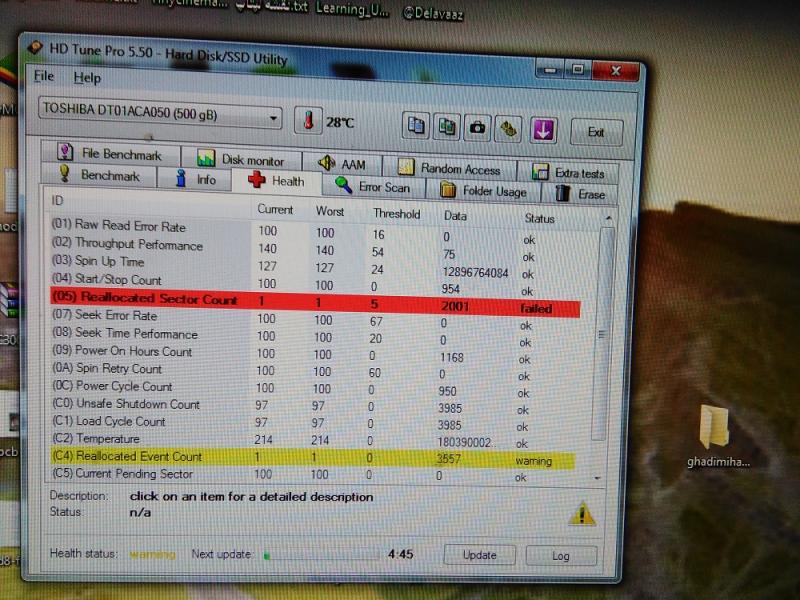
Task: Click the options tools toolbar icon
Action: coord(508,129)
